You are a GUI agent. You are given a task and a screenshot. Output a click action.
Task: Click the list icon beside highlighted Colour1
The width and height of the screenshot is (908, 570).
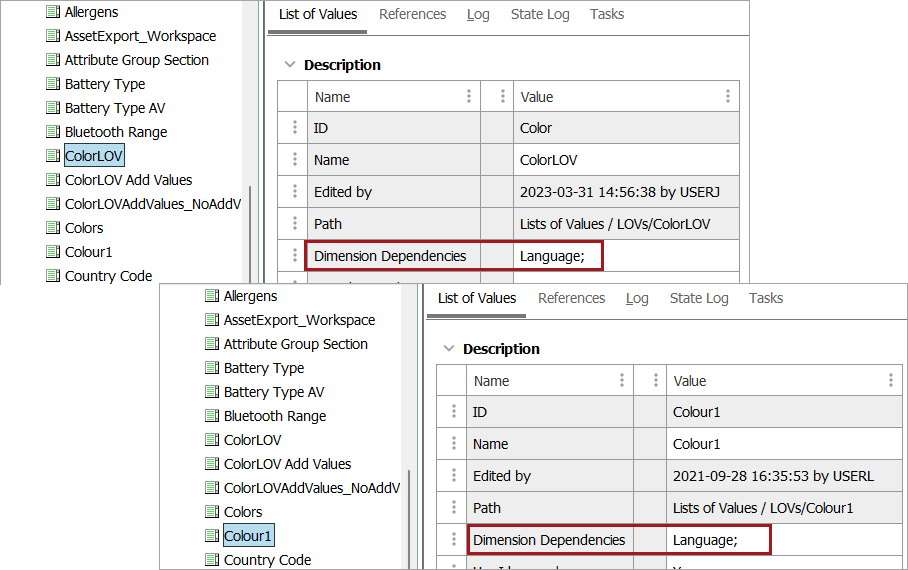click(212, 536)
